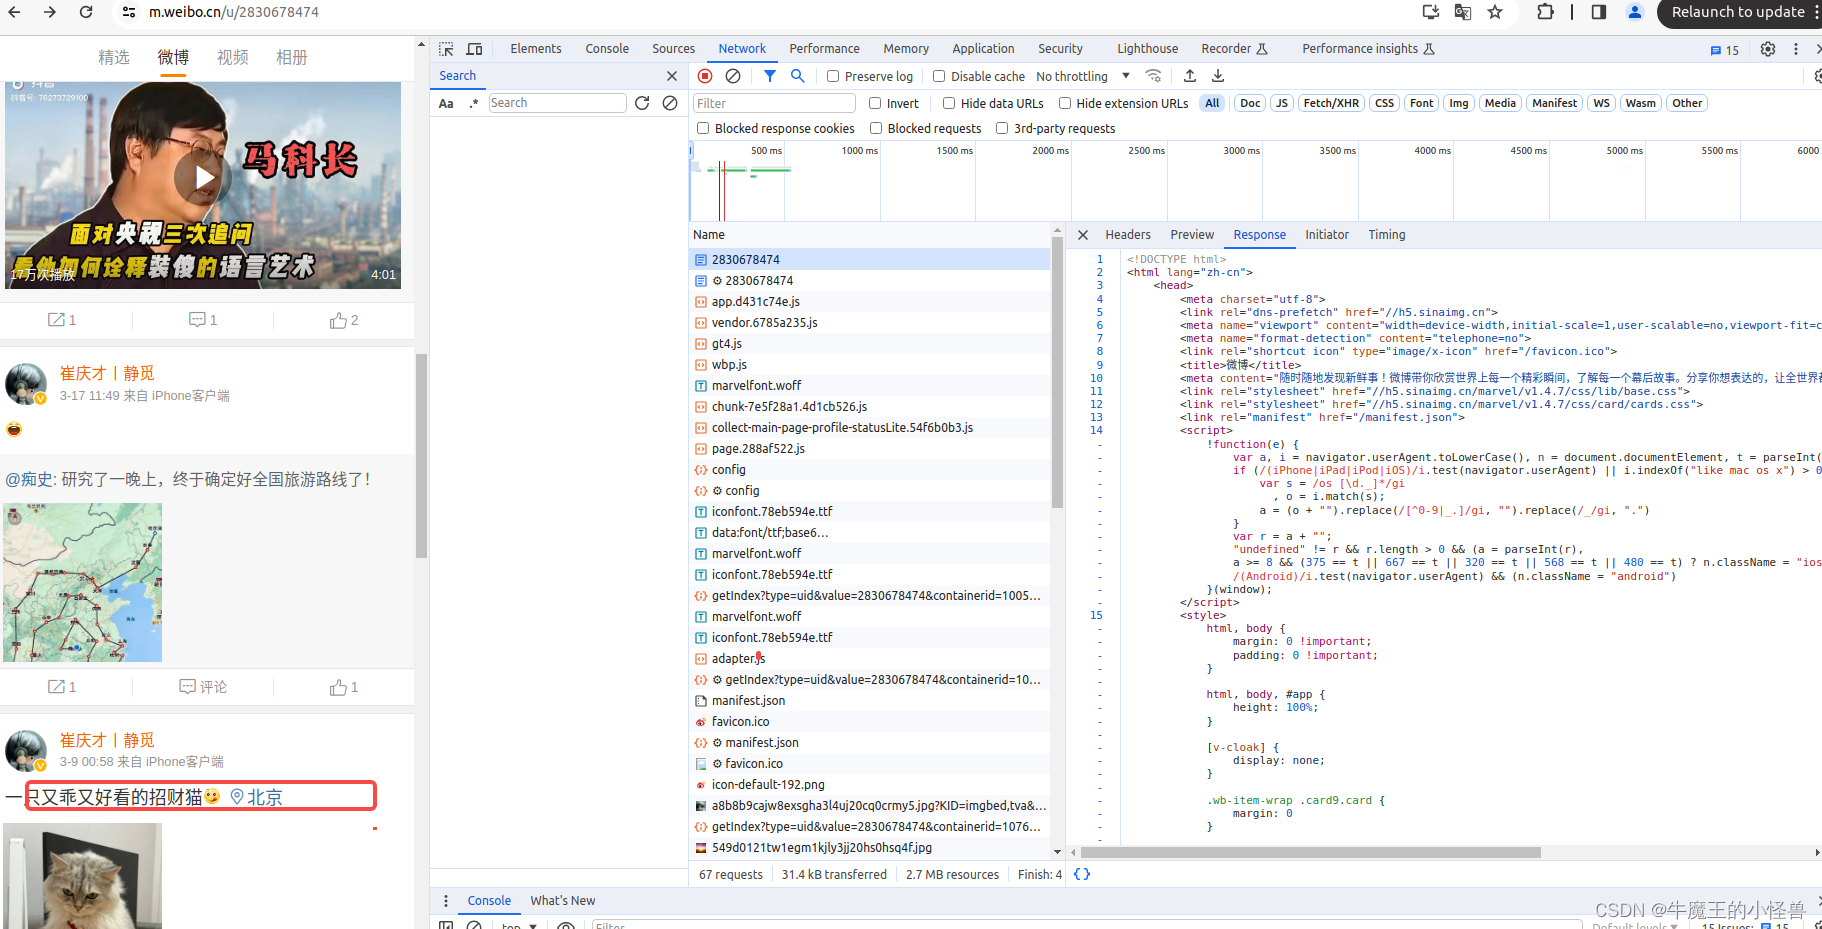The height and width of the screenshot is (929, 1822).
Task: Like the video post with 2 likes
Action: coord(344,320)
